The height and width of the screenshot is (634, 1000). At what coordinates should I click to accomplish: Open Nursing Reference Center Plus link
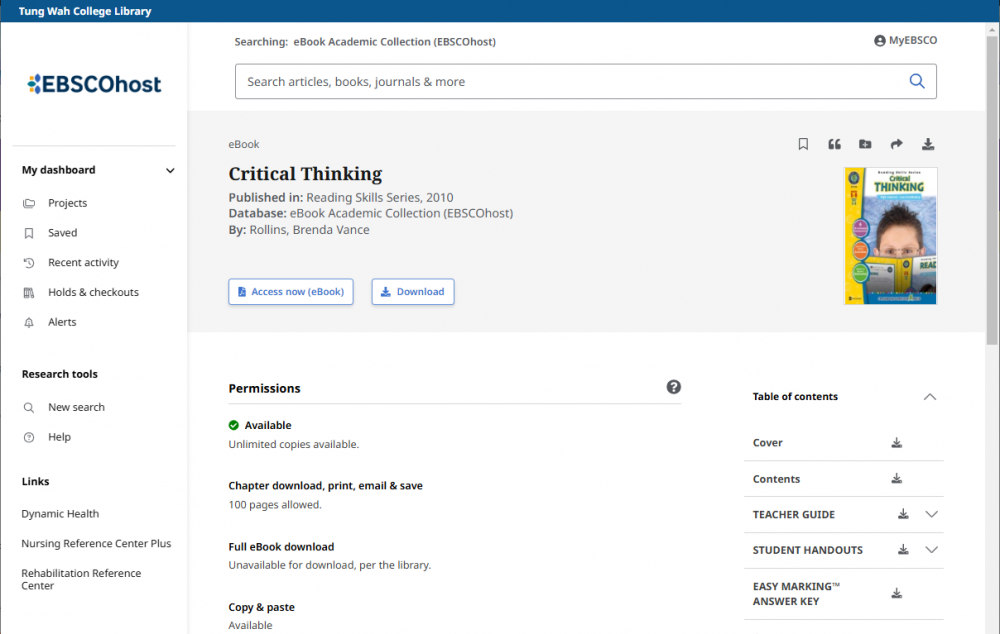[96, 543]
